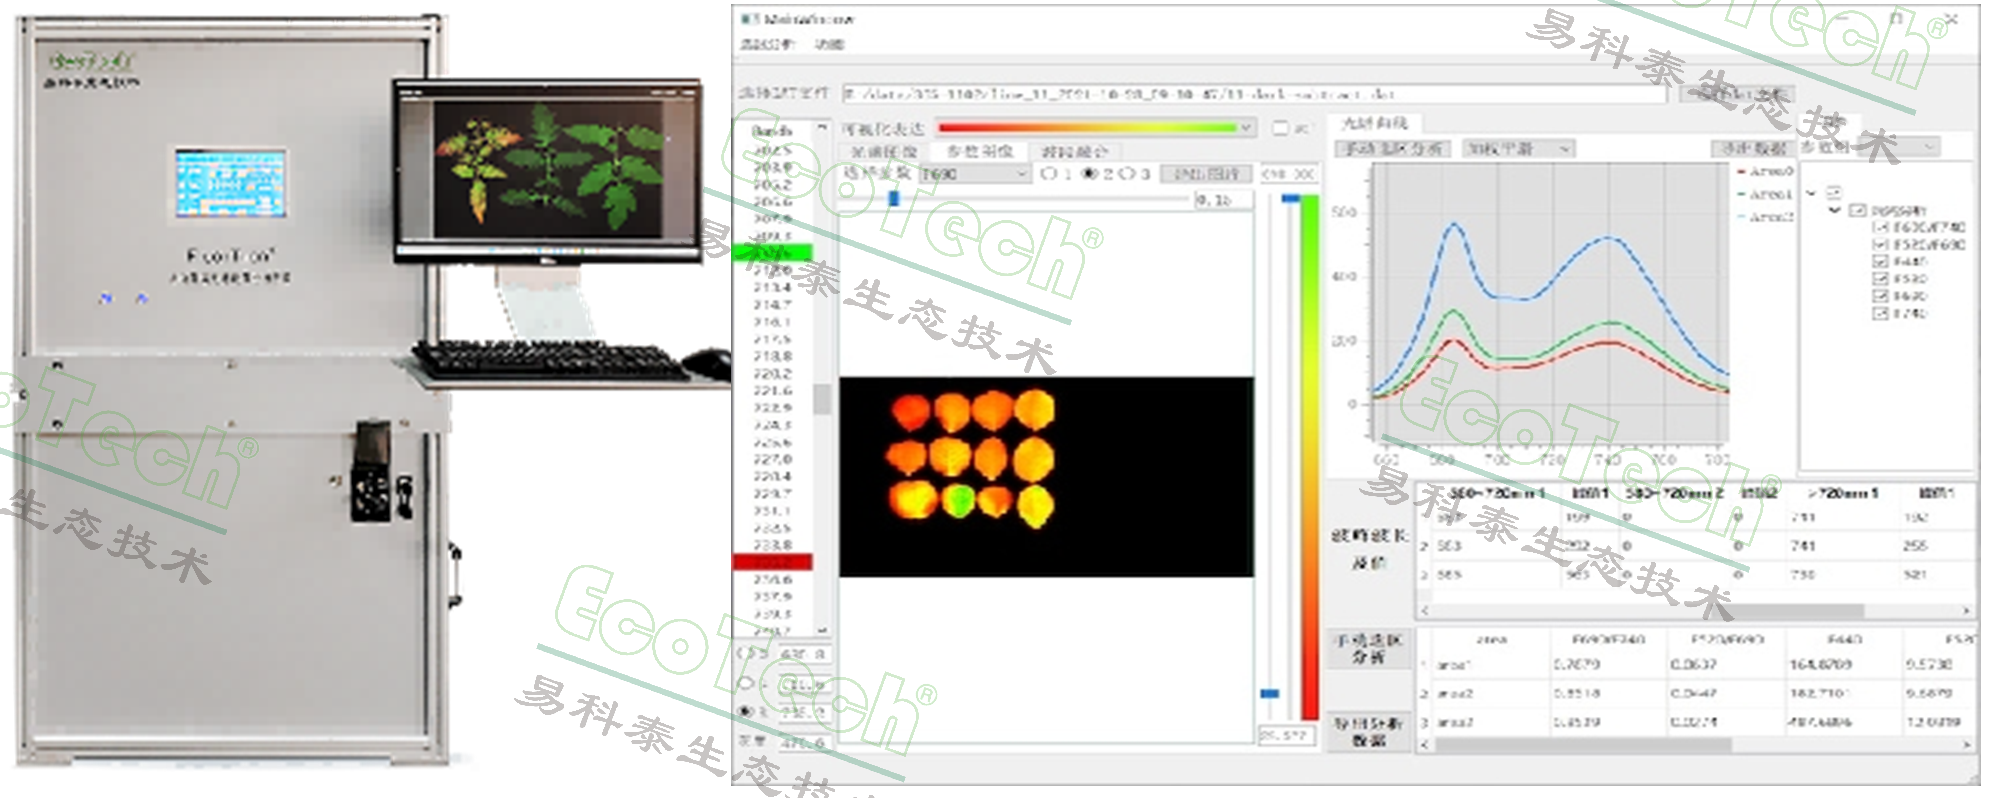The height and width of the screenshot is (798, 1992).
Task: Select the green highlighted band in Bands list
Action: [x=772, y=253]
